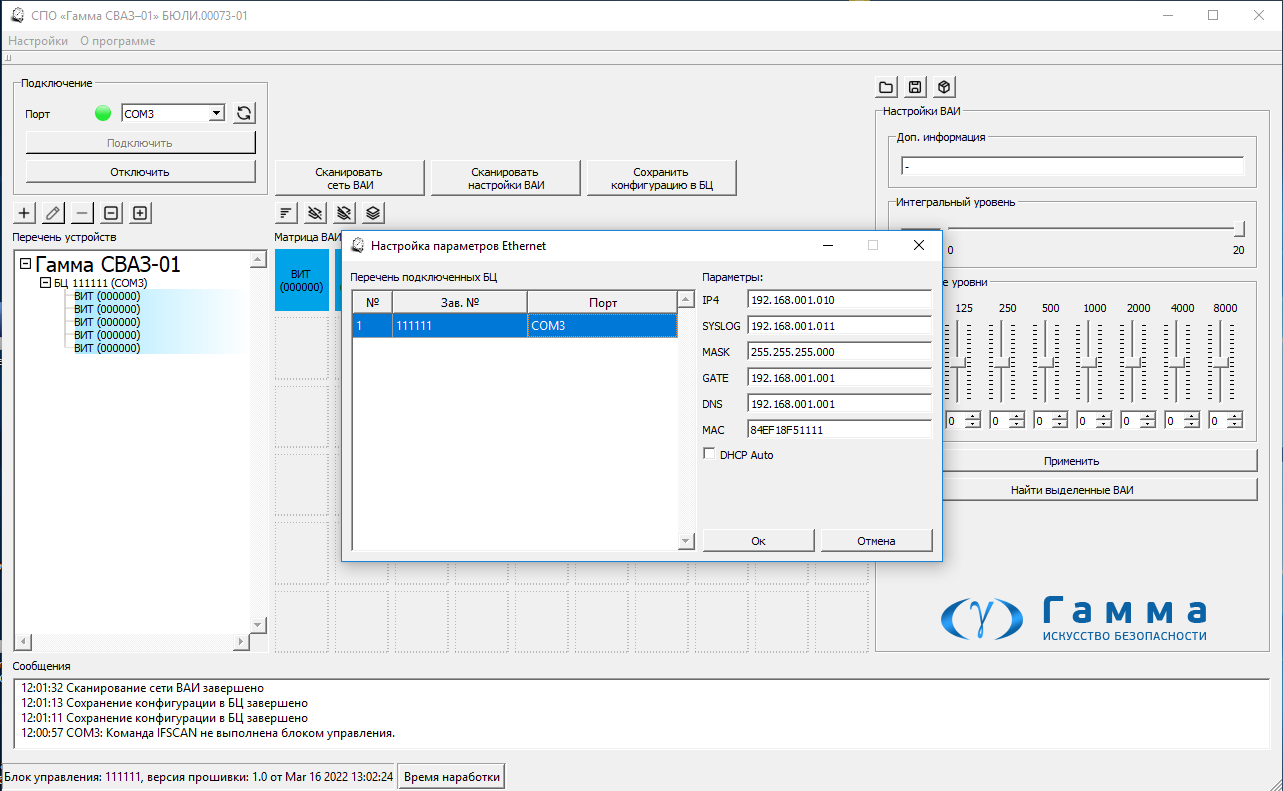
Task: Click the GATE address field
Action: tap(839, 378)
